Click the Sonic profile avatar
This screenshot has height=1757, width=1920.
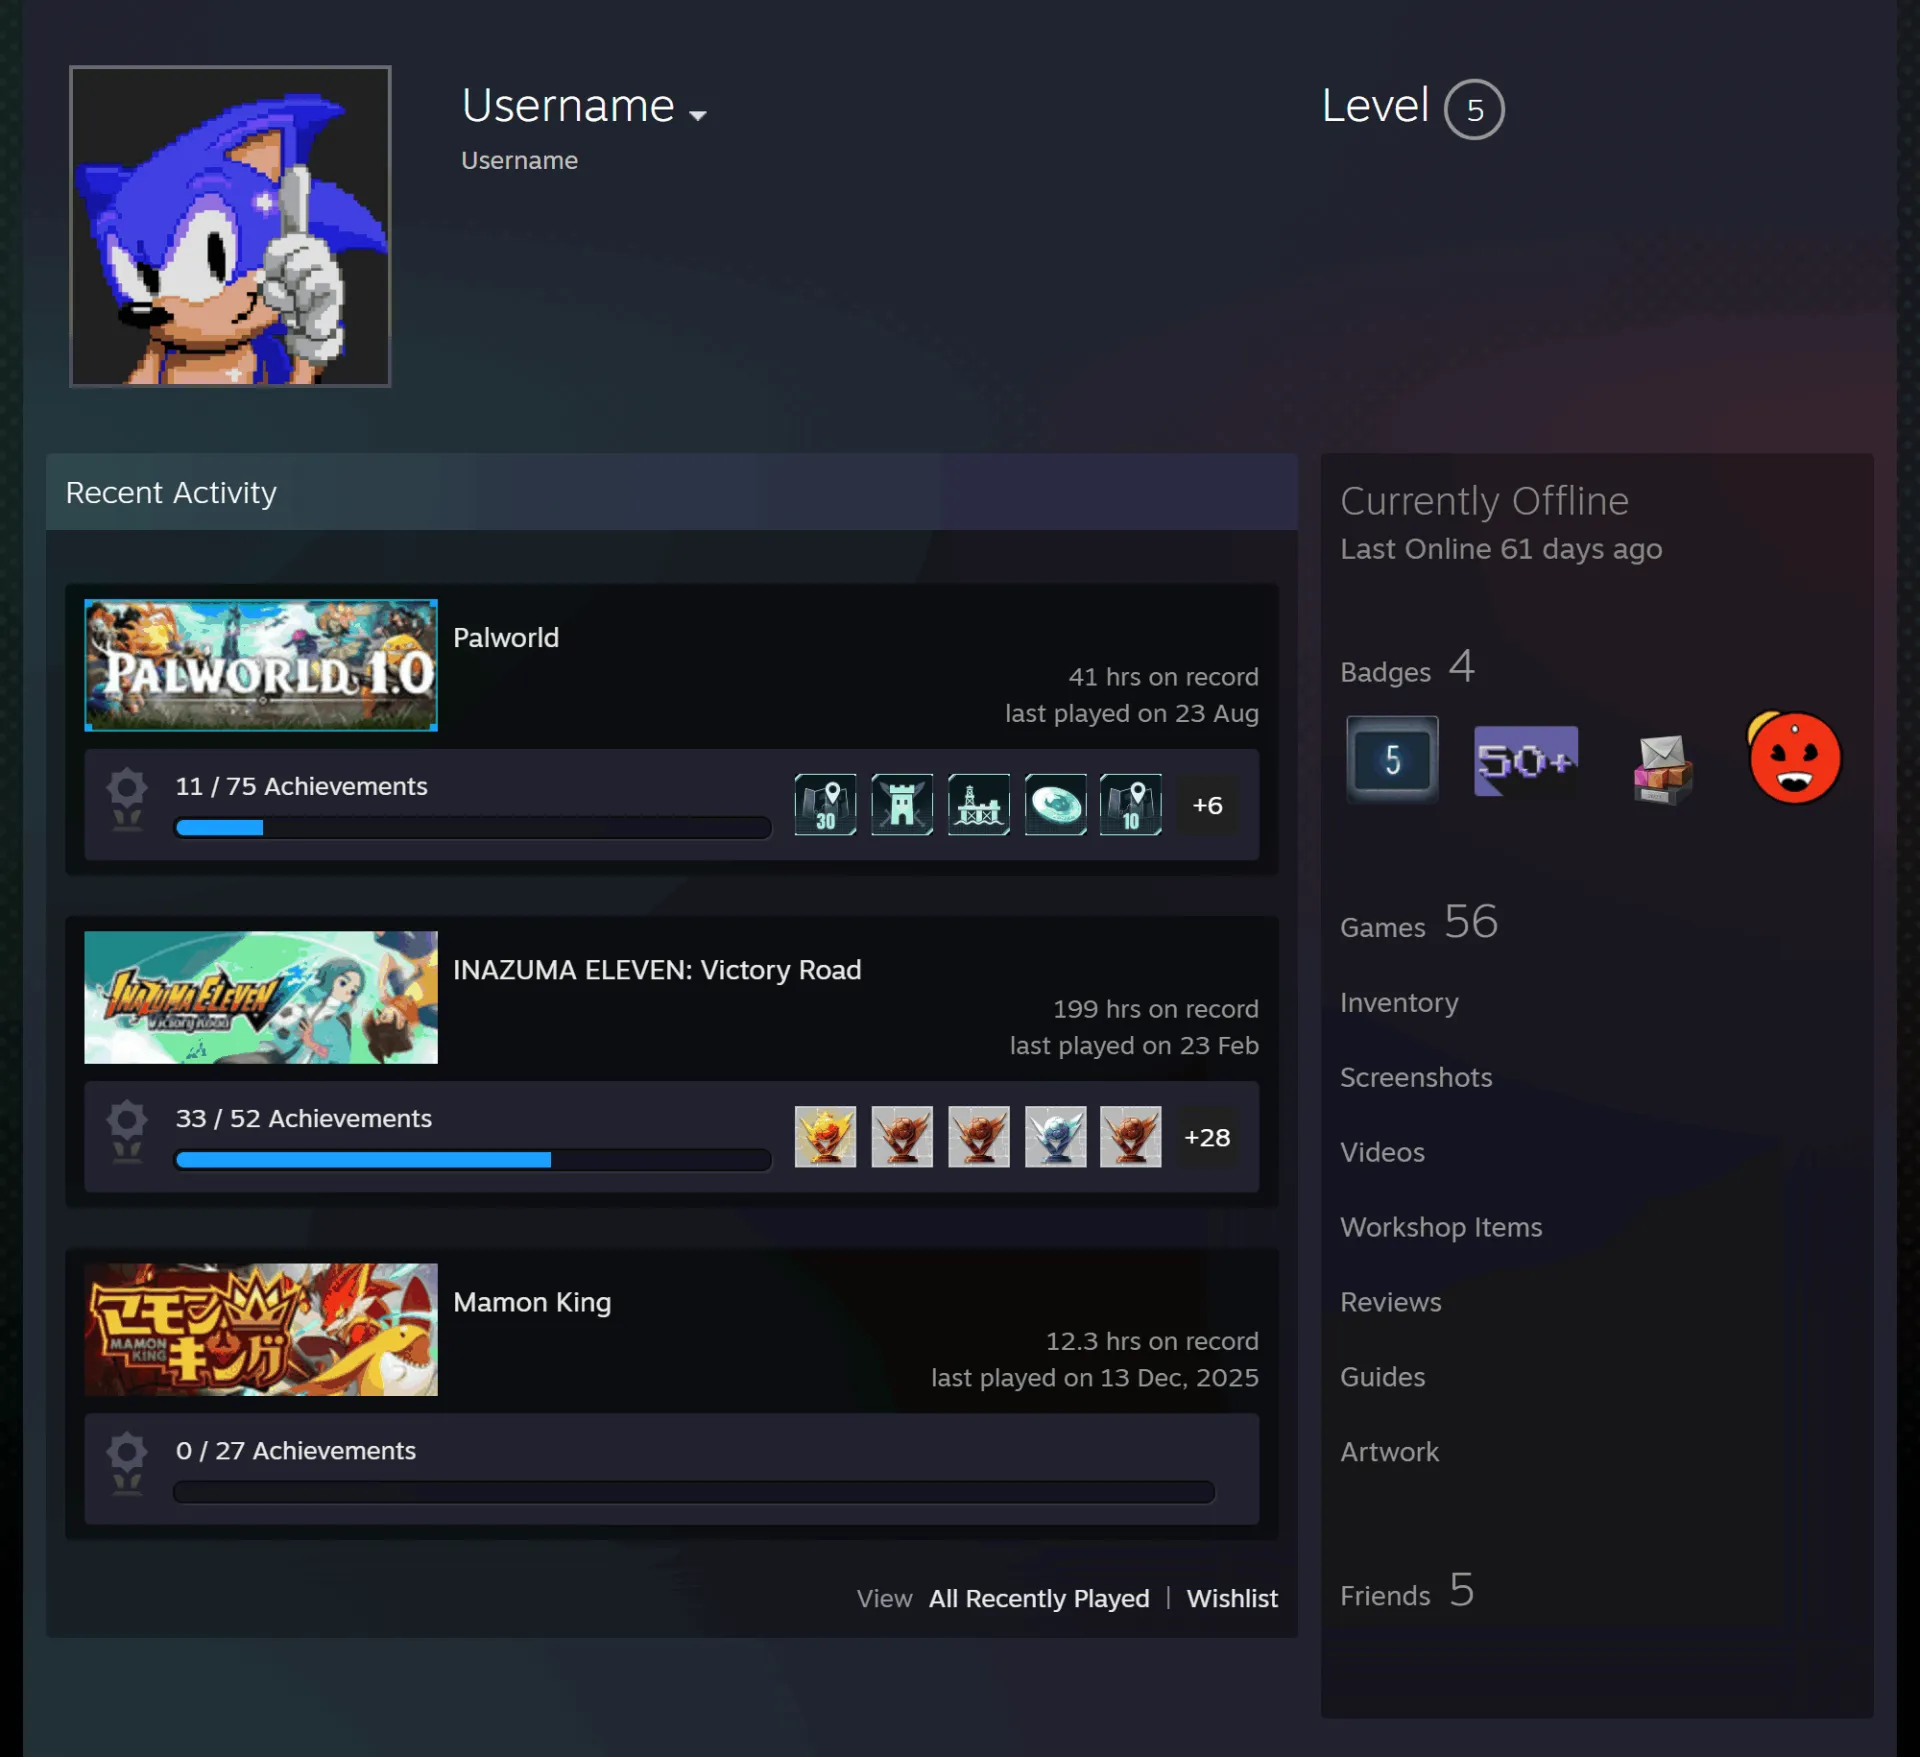pos(230,226)
